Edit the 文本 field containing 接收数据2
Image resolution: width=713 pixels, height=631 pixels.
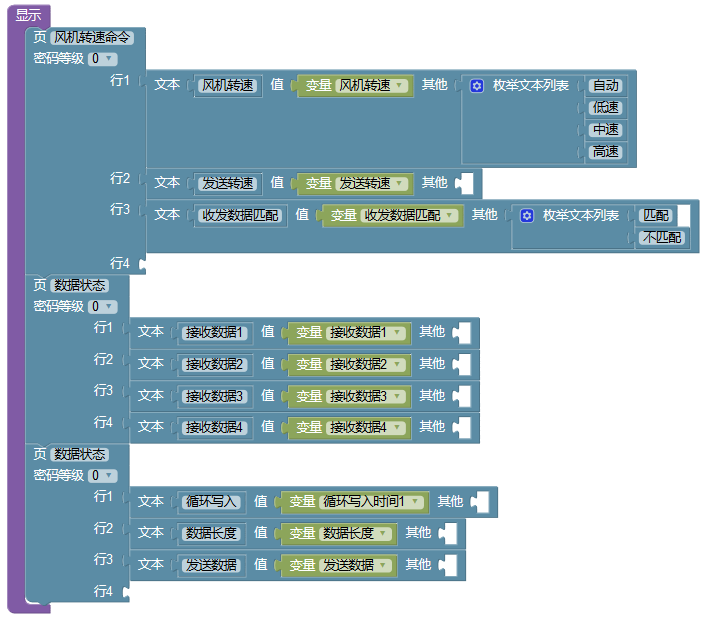tap(214, 365)
